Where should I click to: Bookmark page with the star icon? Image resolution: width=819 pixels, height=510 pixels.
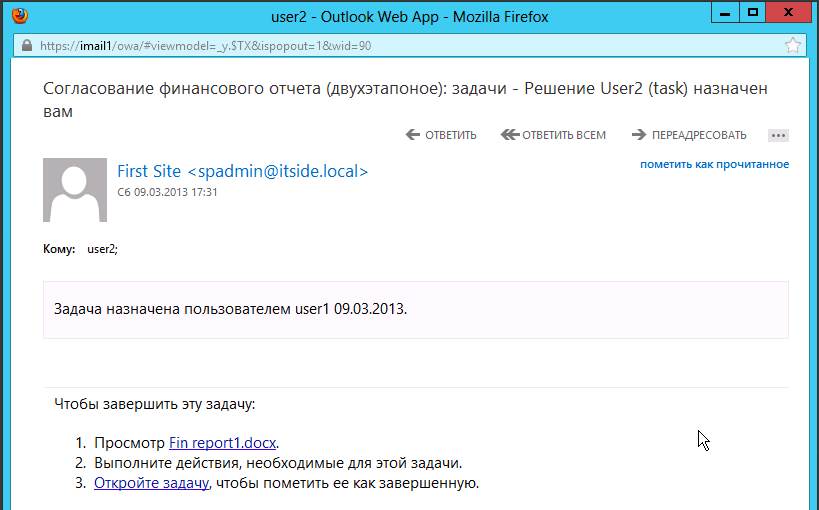792,46
